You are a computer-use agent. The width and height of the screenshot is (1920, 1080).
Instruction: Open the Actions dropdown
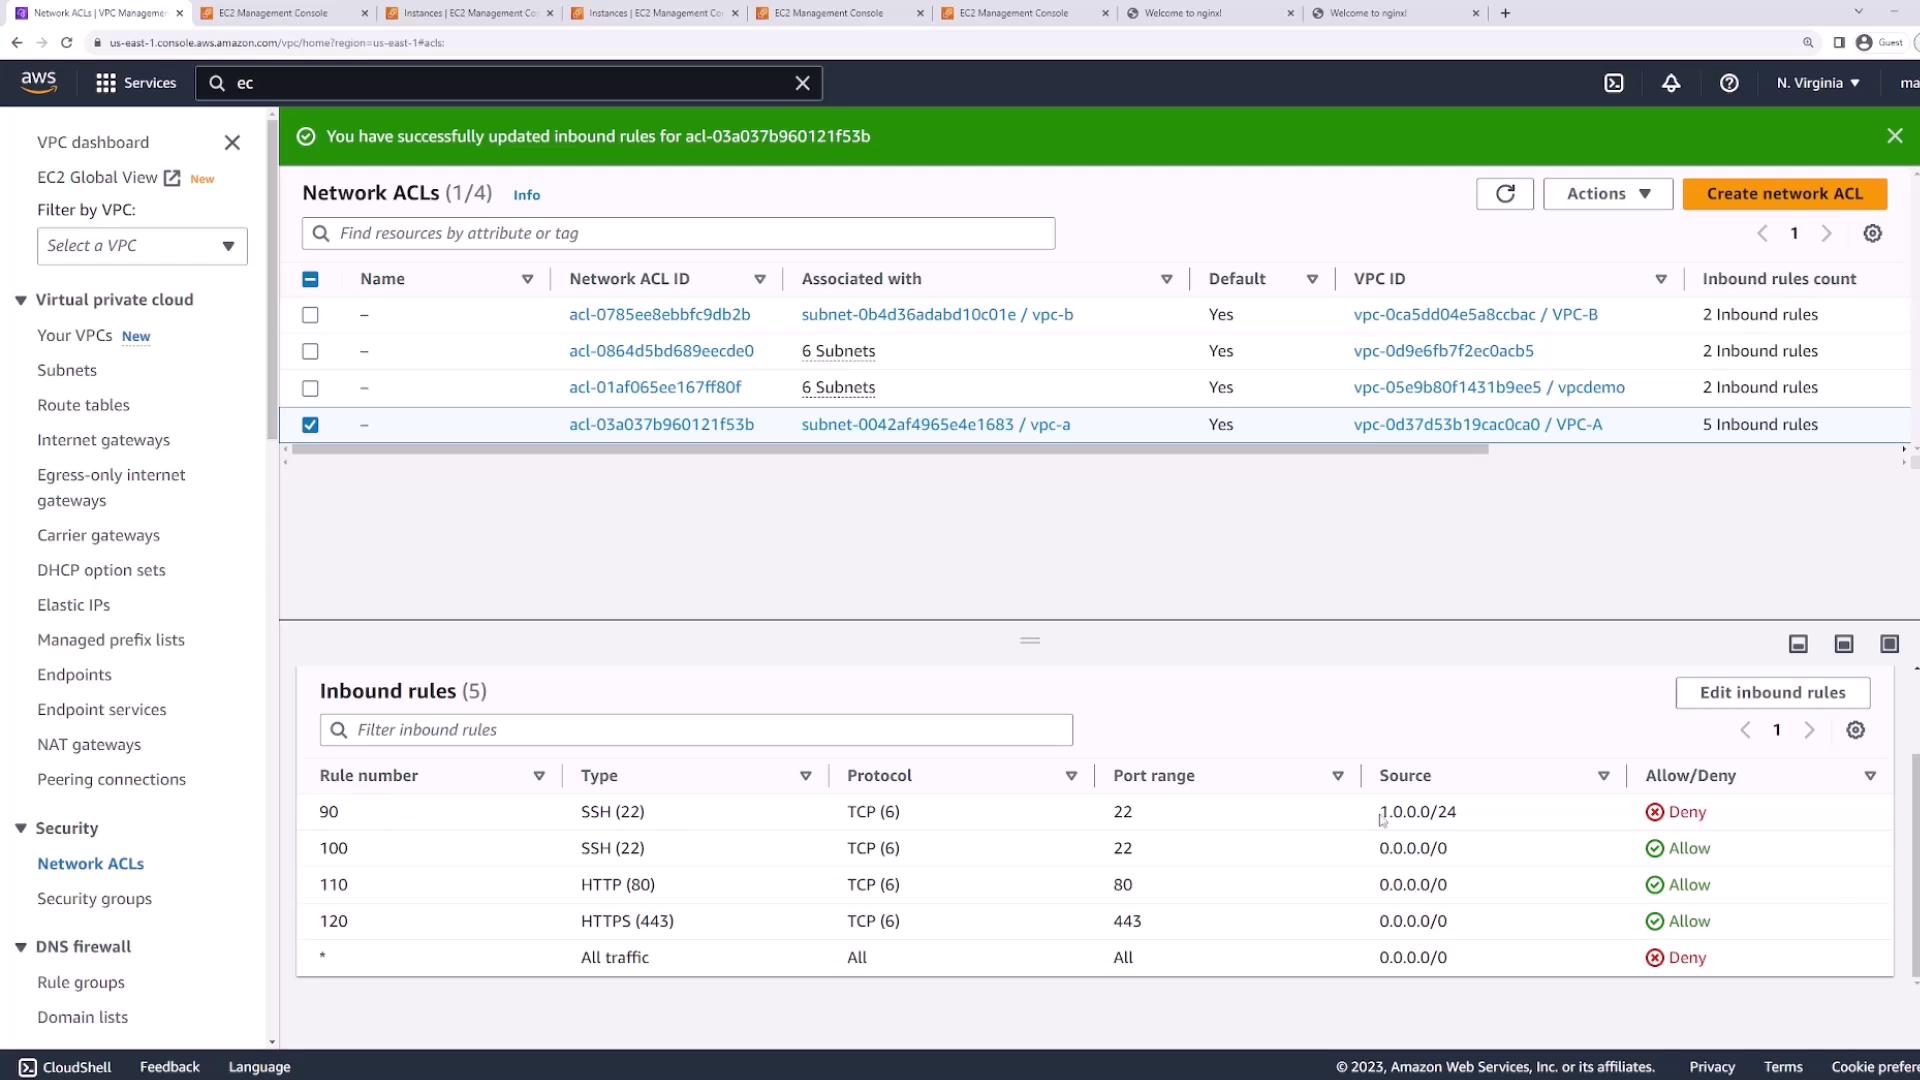click(1607, 194)
